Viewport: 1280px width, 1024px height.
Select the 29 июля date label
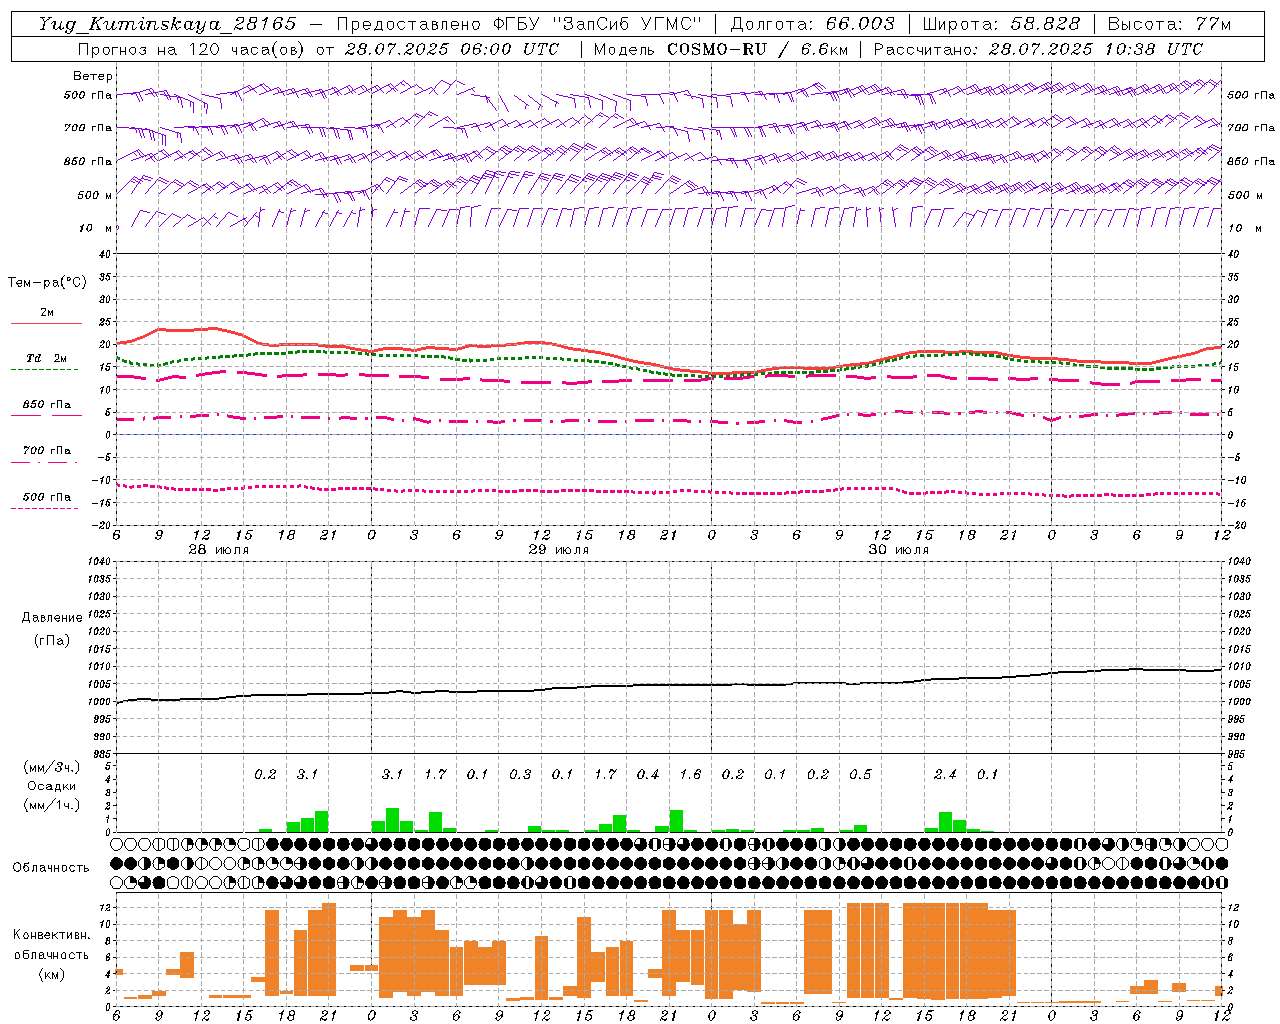559,550
